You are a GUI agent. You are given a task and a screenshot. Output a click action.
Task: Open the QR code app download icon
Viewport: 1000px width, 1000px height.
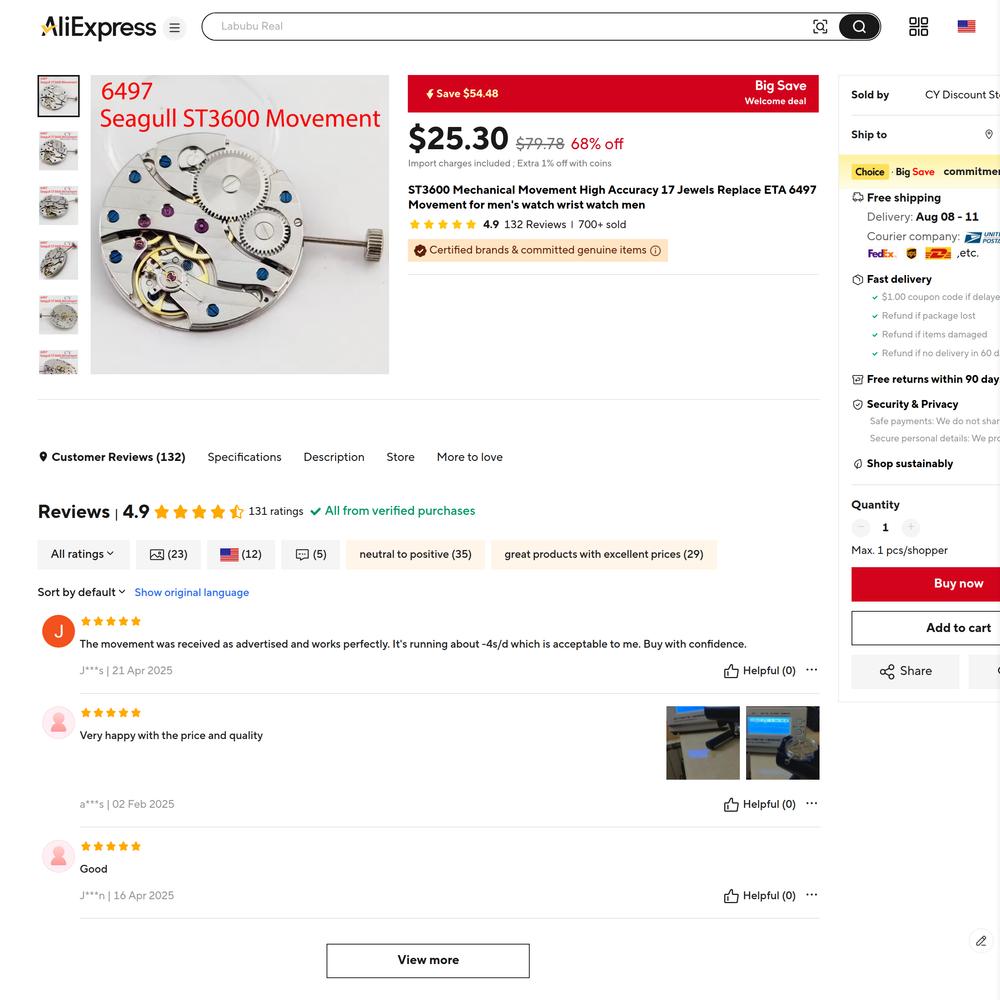918,27
